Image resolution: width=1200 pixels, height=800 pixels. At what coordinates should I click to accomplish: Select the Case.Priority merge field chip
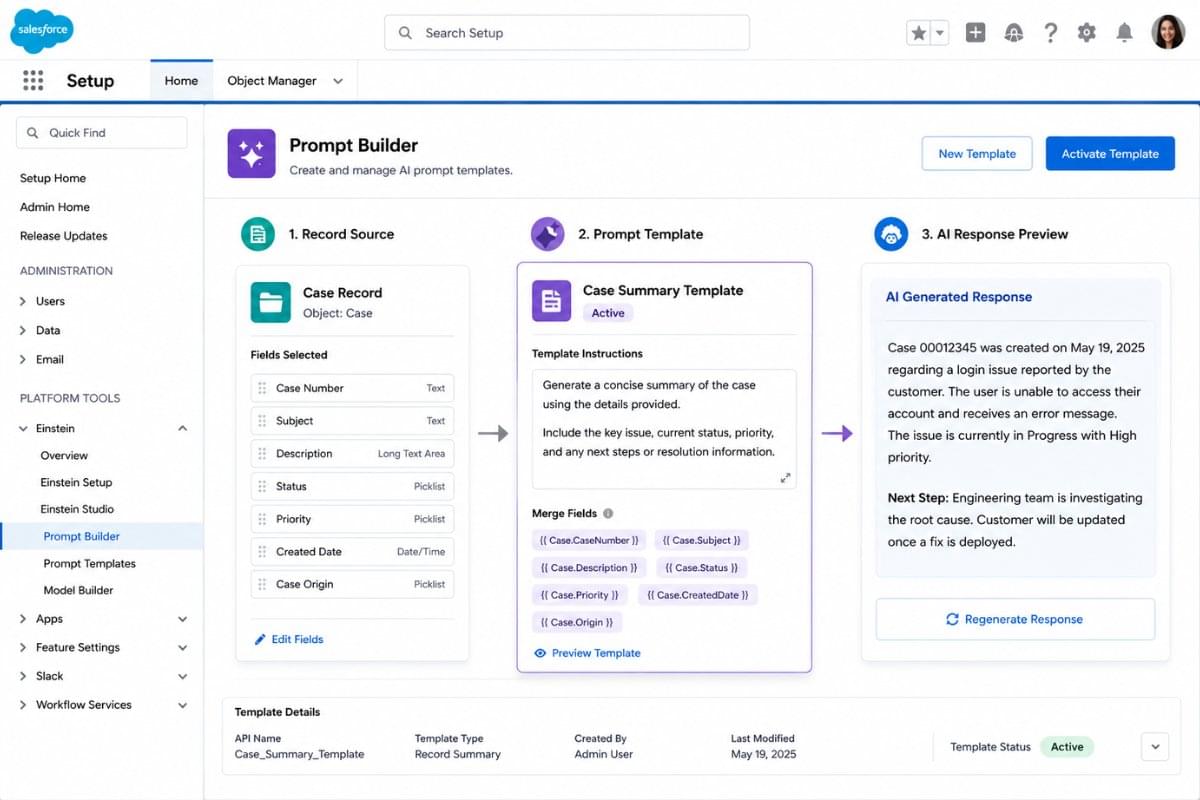(x=579, y=594)
